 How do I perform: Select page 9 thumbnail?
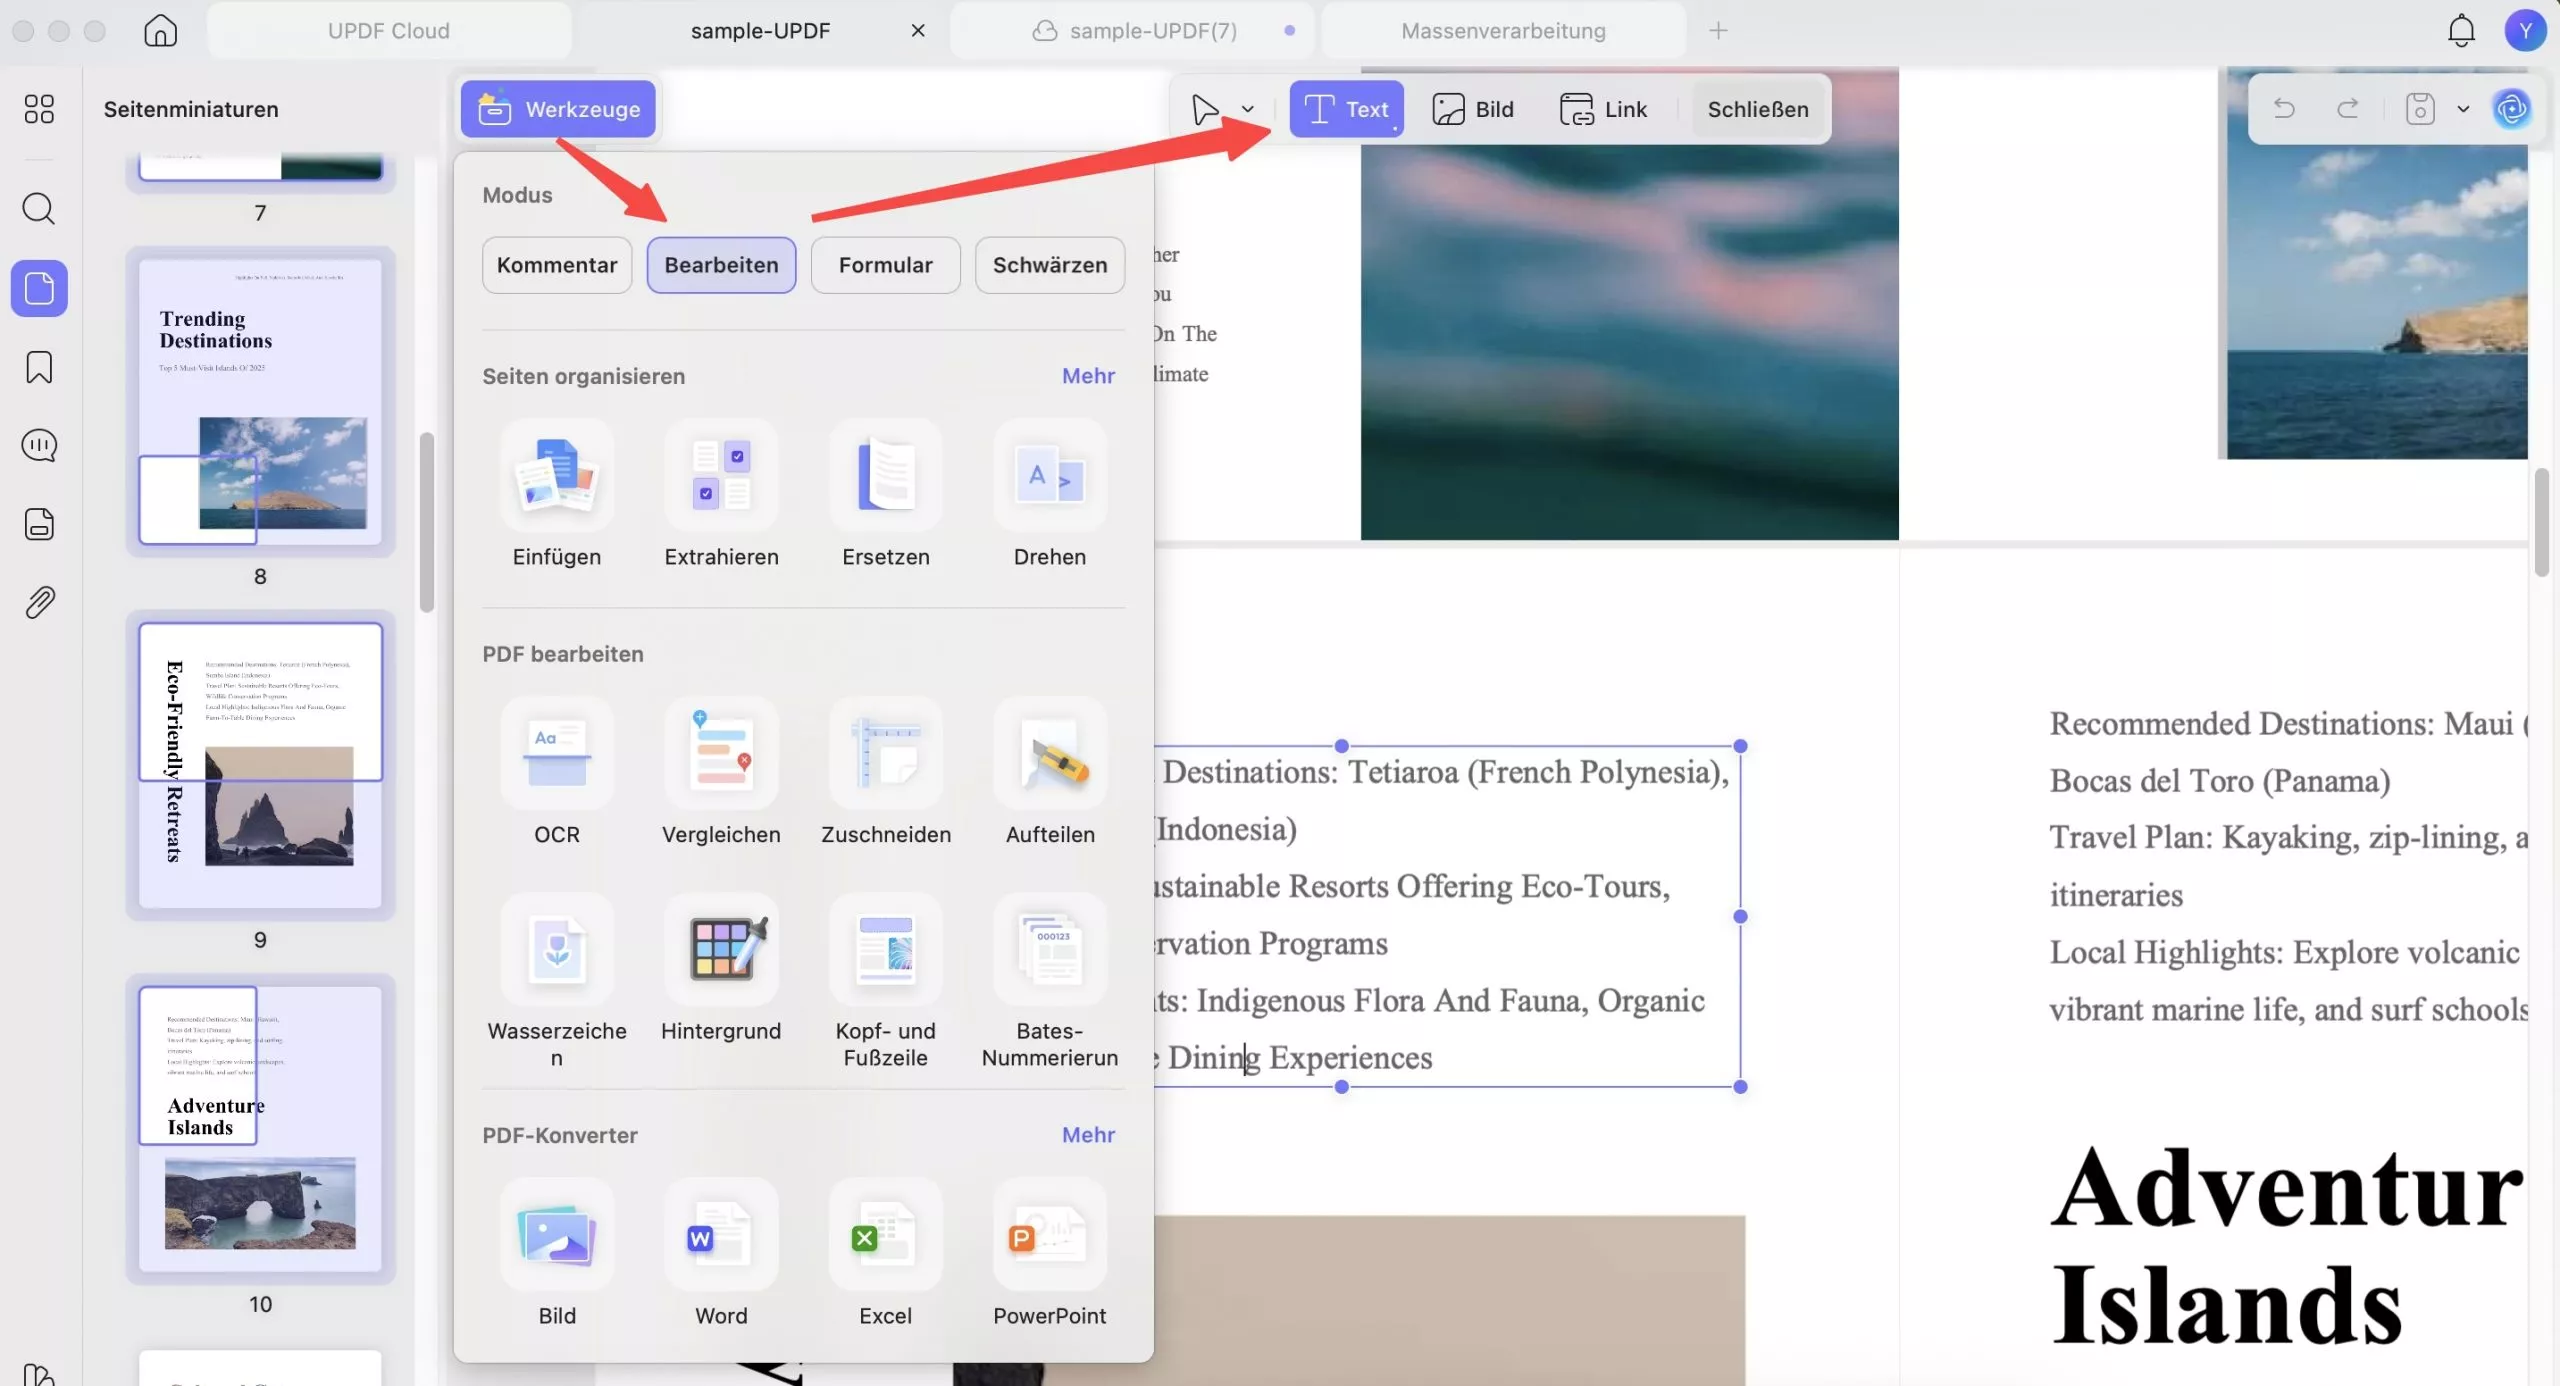(260, 765)
